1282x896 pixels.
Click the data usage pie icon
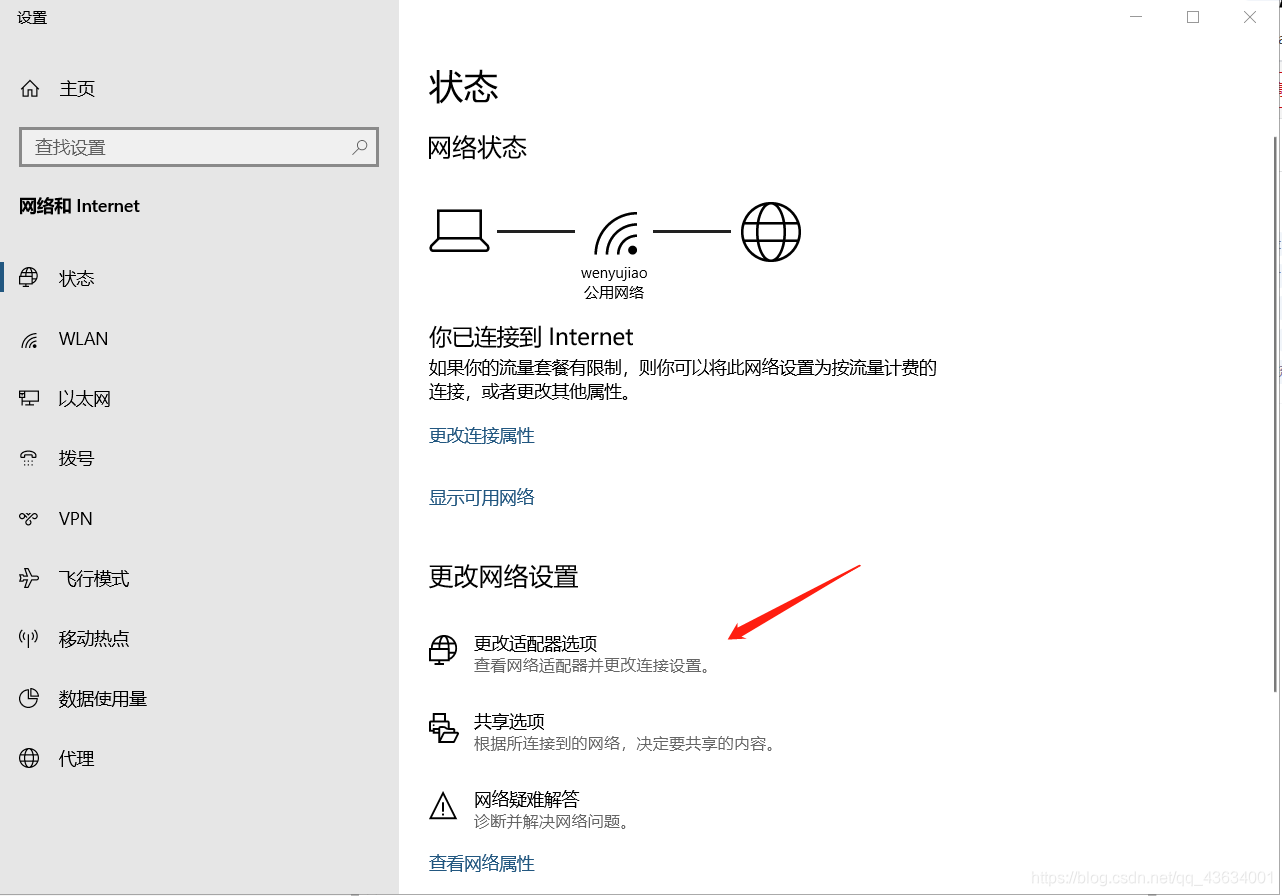(x=29, y=698)
